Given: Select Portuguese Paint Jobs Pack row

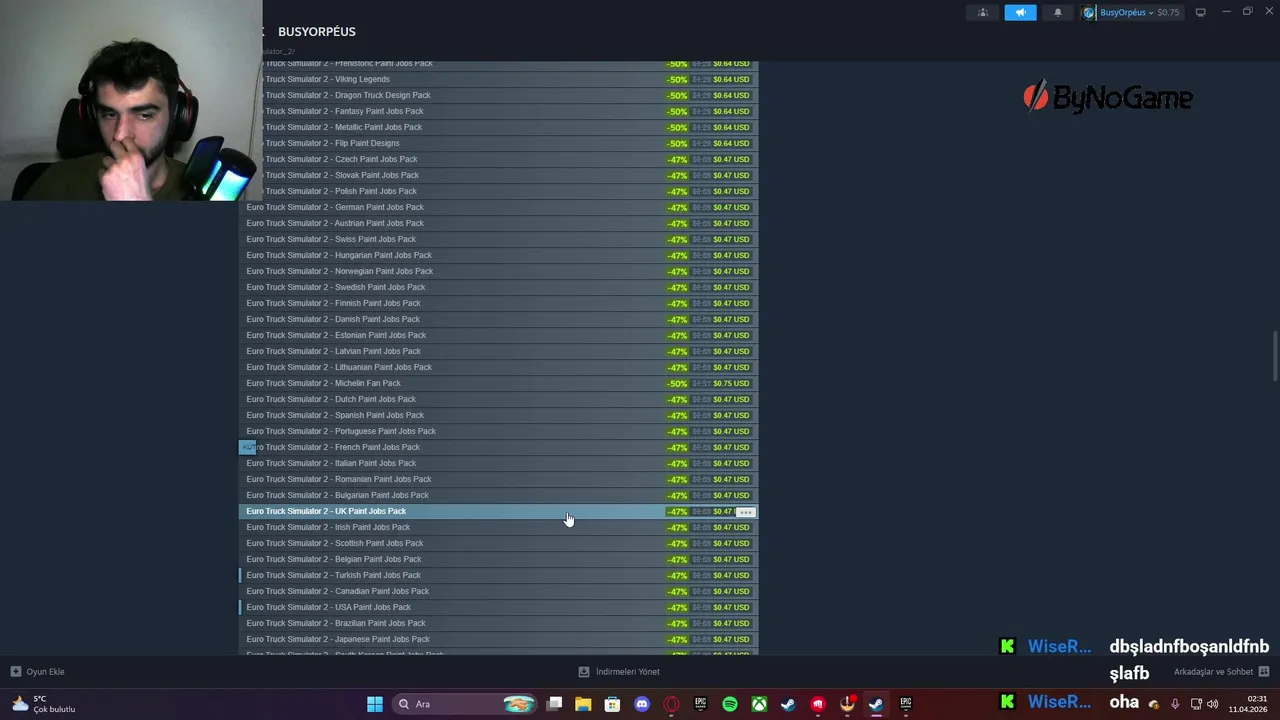Looking at the screenshot, I should click(499, 432).
